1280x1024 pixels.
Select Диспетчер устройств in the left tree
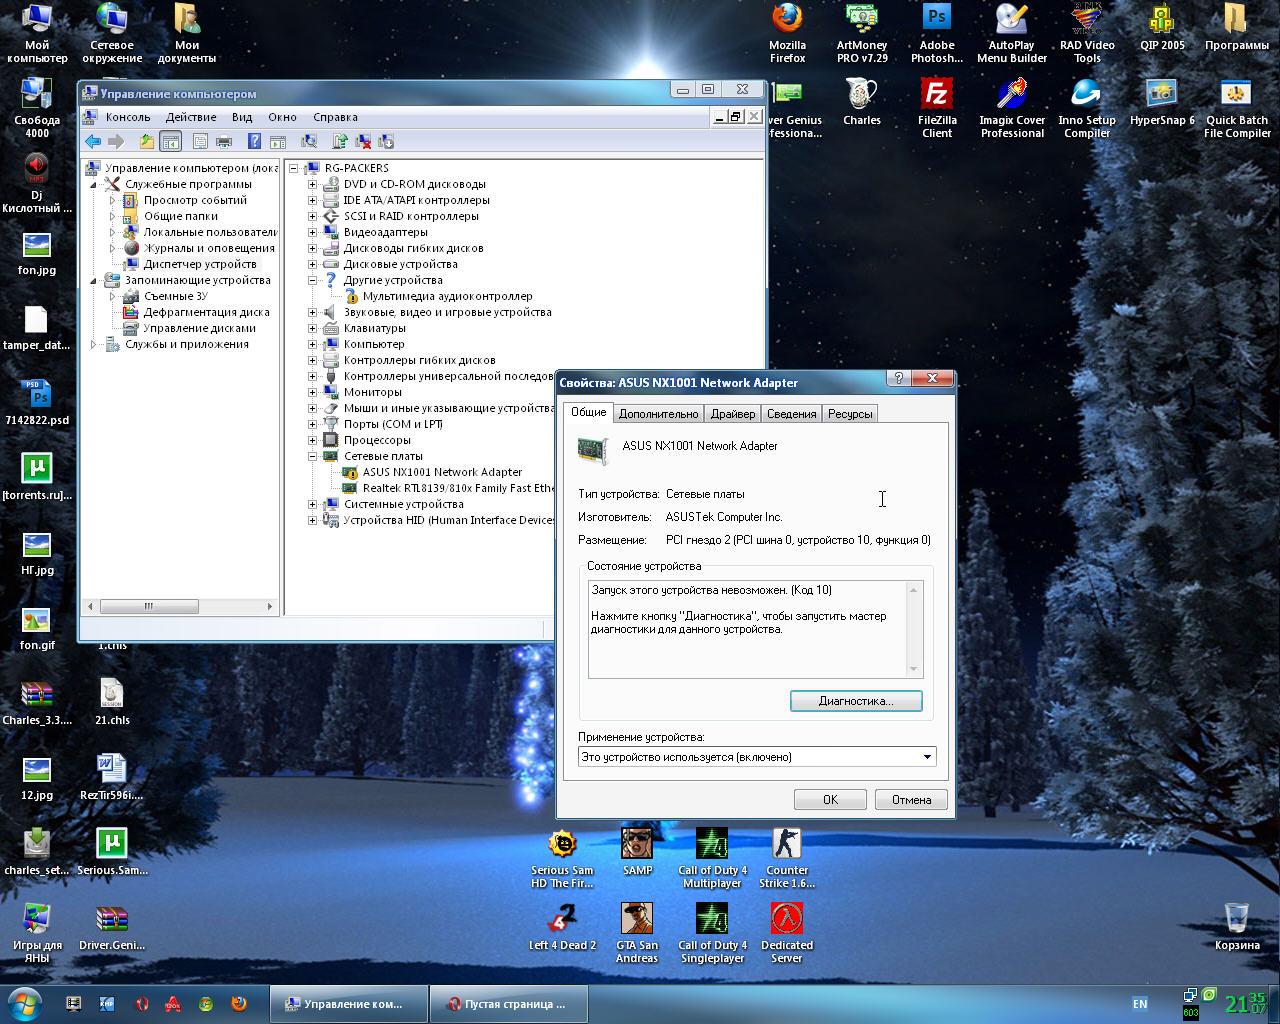click(199, 264)
